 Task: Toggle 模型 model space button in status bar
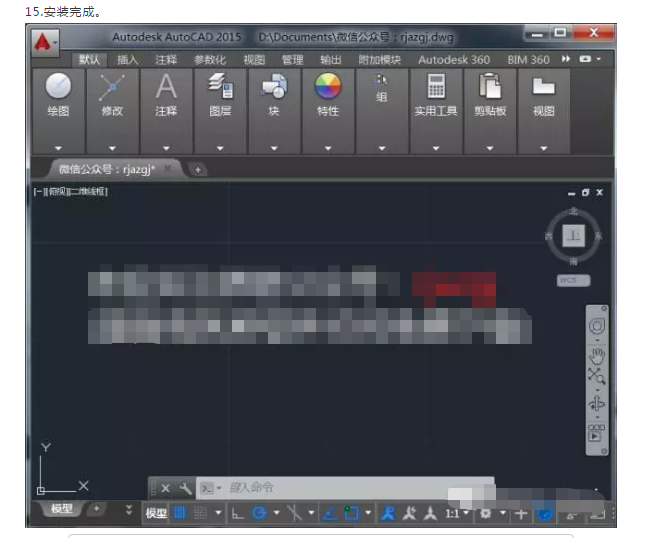point(156,513)
